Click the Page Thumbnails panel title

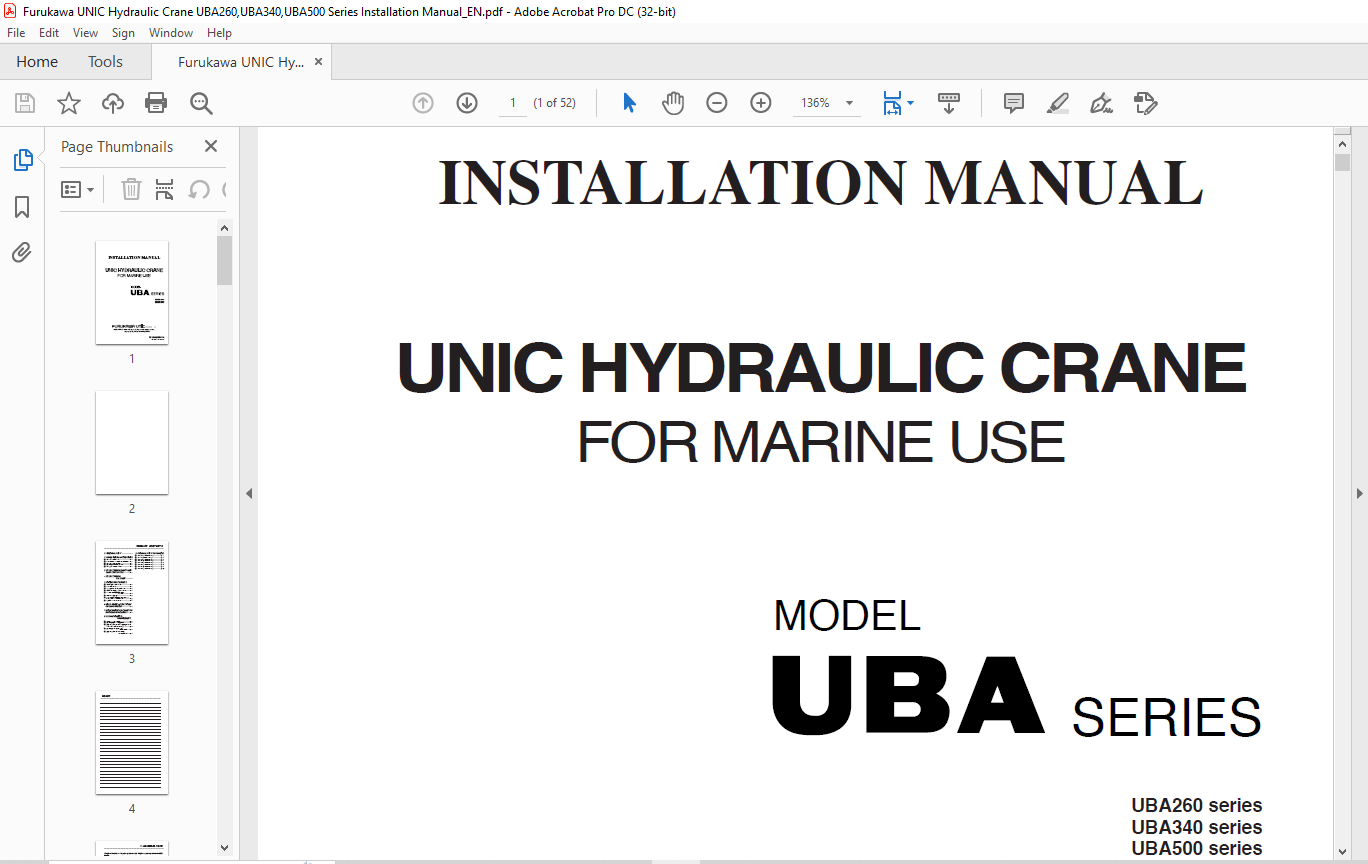click(117, 146)
